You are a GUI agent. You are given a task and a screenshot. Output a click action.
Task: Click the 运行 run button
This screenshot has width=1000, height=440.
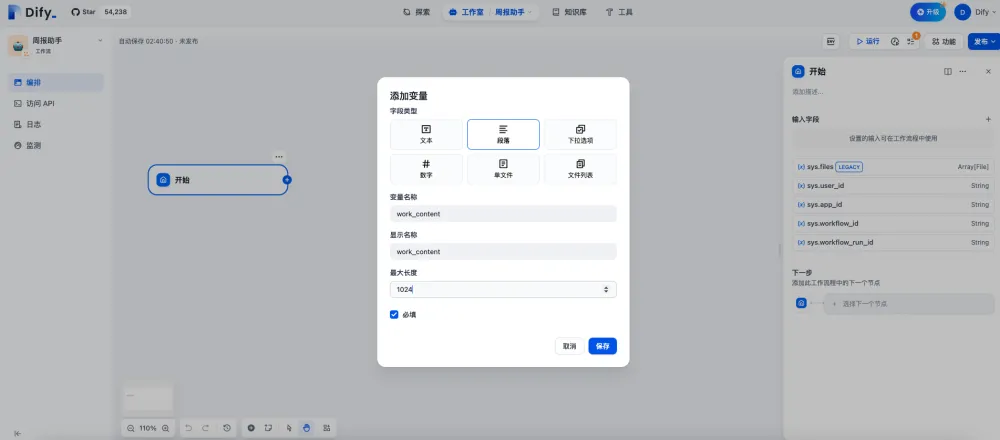point(867,41)
